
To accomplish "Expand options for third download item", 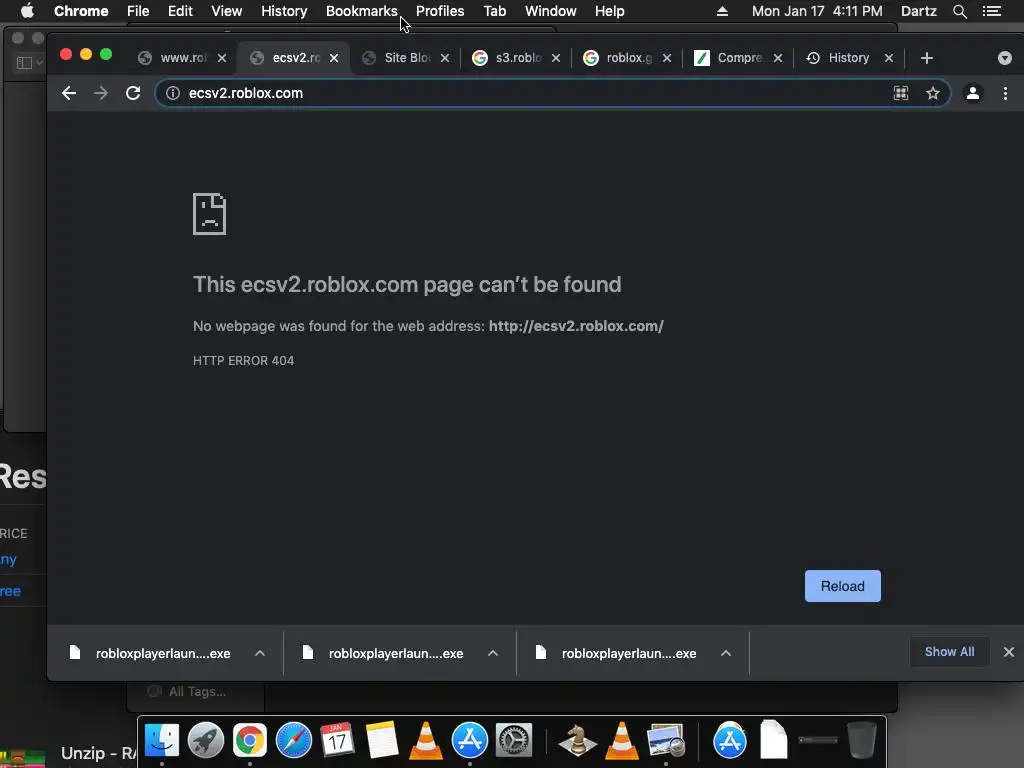I will (x=726, y=653).
